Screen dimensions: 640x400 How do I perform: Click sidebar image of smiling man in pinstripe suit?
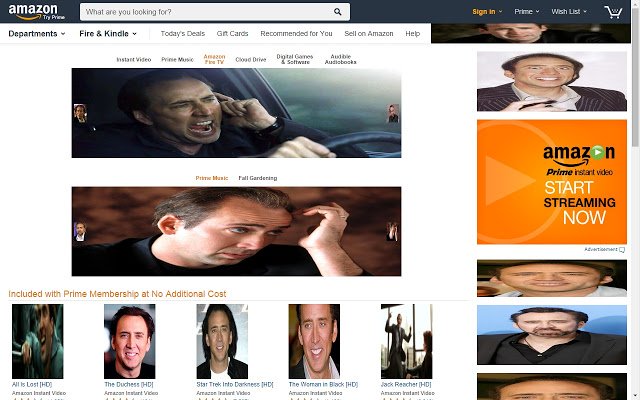(552, 81)
